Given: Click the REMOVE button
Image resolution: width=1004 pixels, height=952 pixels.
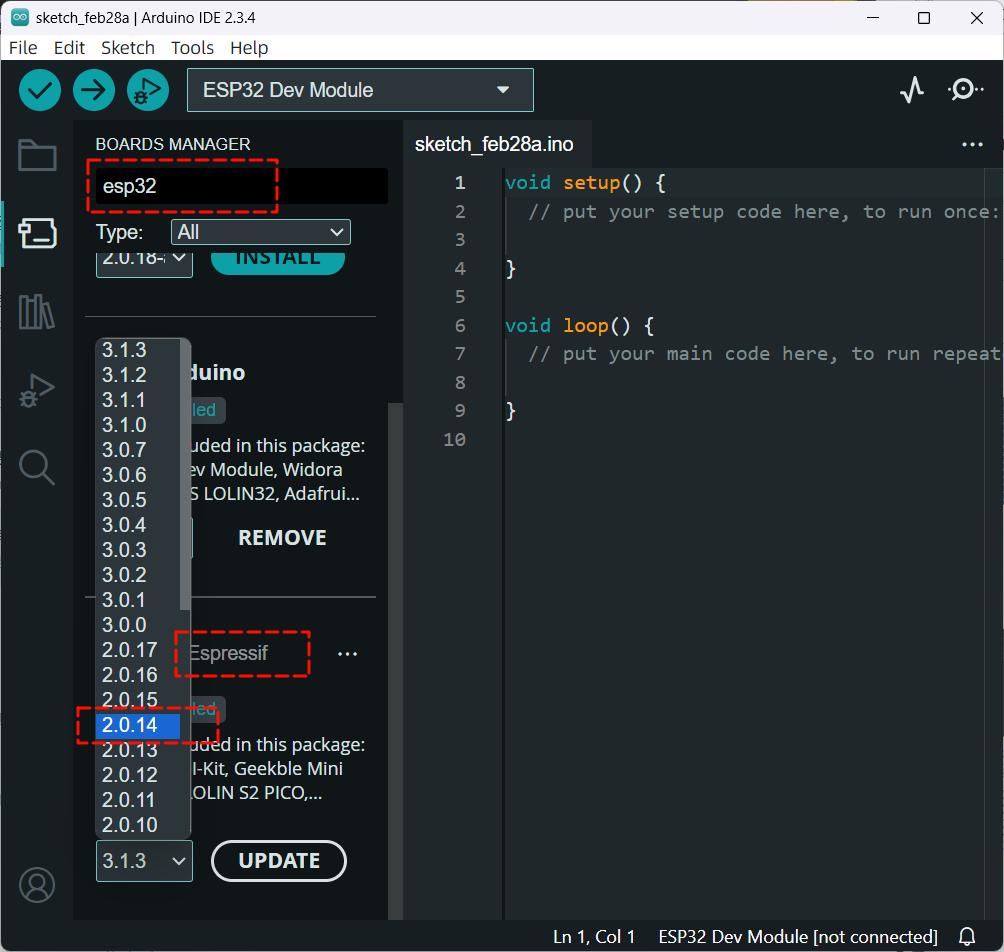Looking at the screenshot, I should click(x=282, y=538).
